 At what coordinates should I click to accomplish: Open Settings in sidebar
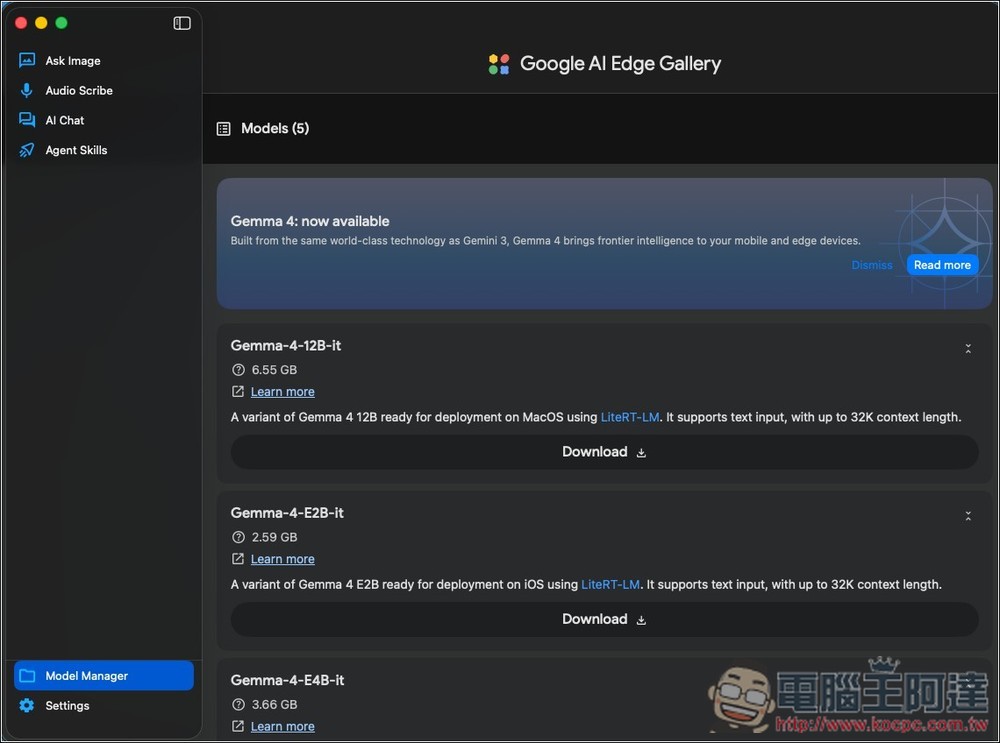point(103,705)
